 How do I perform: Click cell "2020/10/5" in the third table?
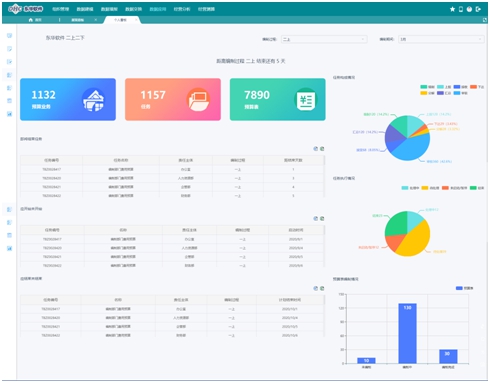(289, 327)
